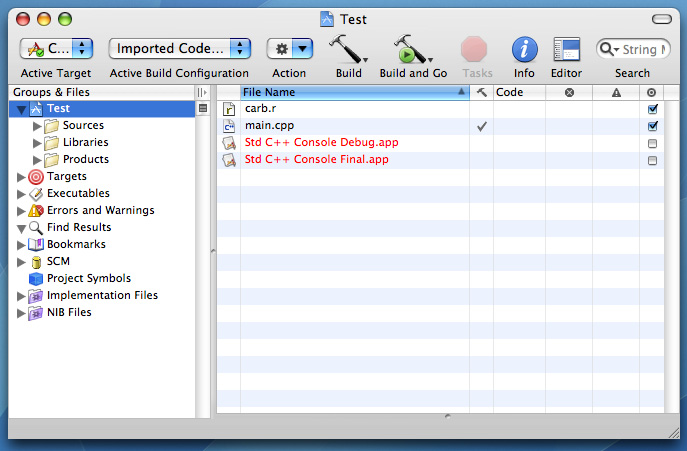Expand the Sources folder
This screenshot has width=687, height=451.
coord(38,126)
